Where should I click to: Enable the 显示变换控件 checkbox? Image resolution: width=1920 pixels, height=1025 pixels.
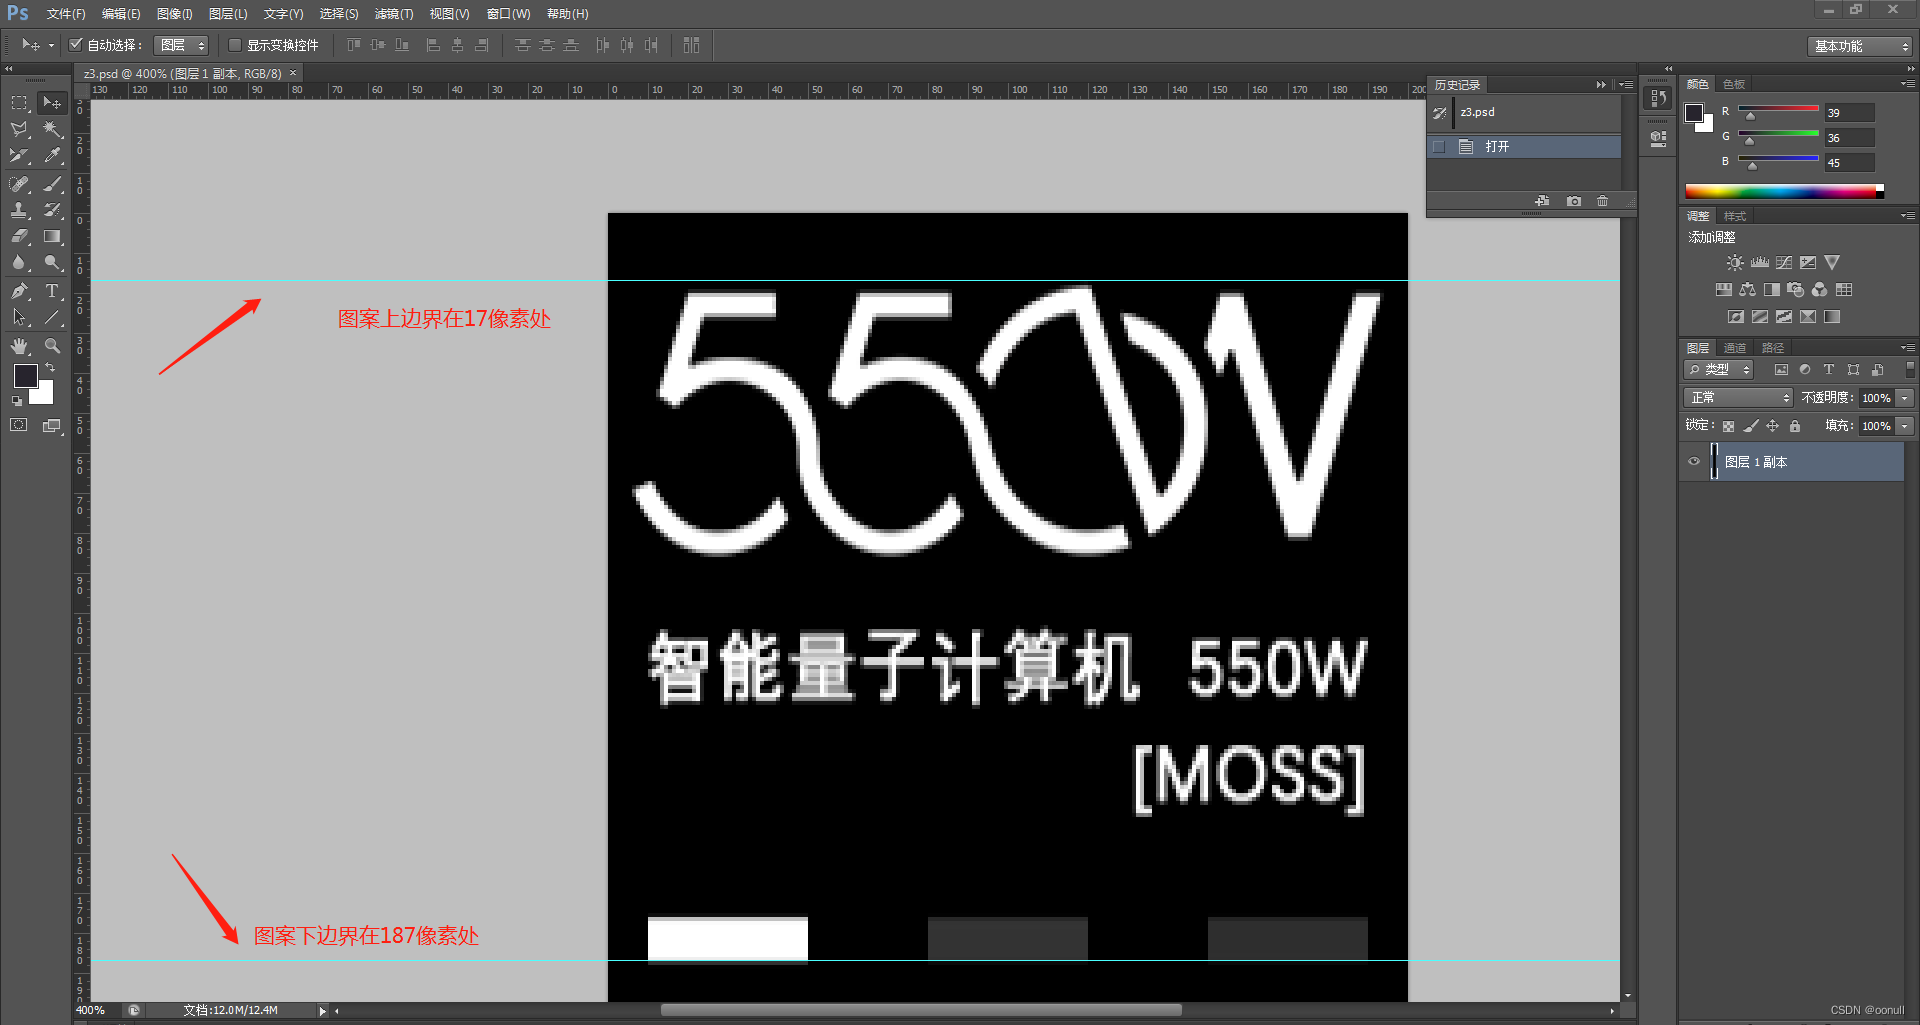pyautogui.click(x=235, y=45)
